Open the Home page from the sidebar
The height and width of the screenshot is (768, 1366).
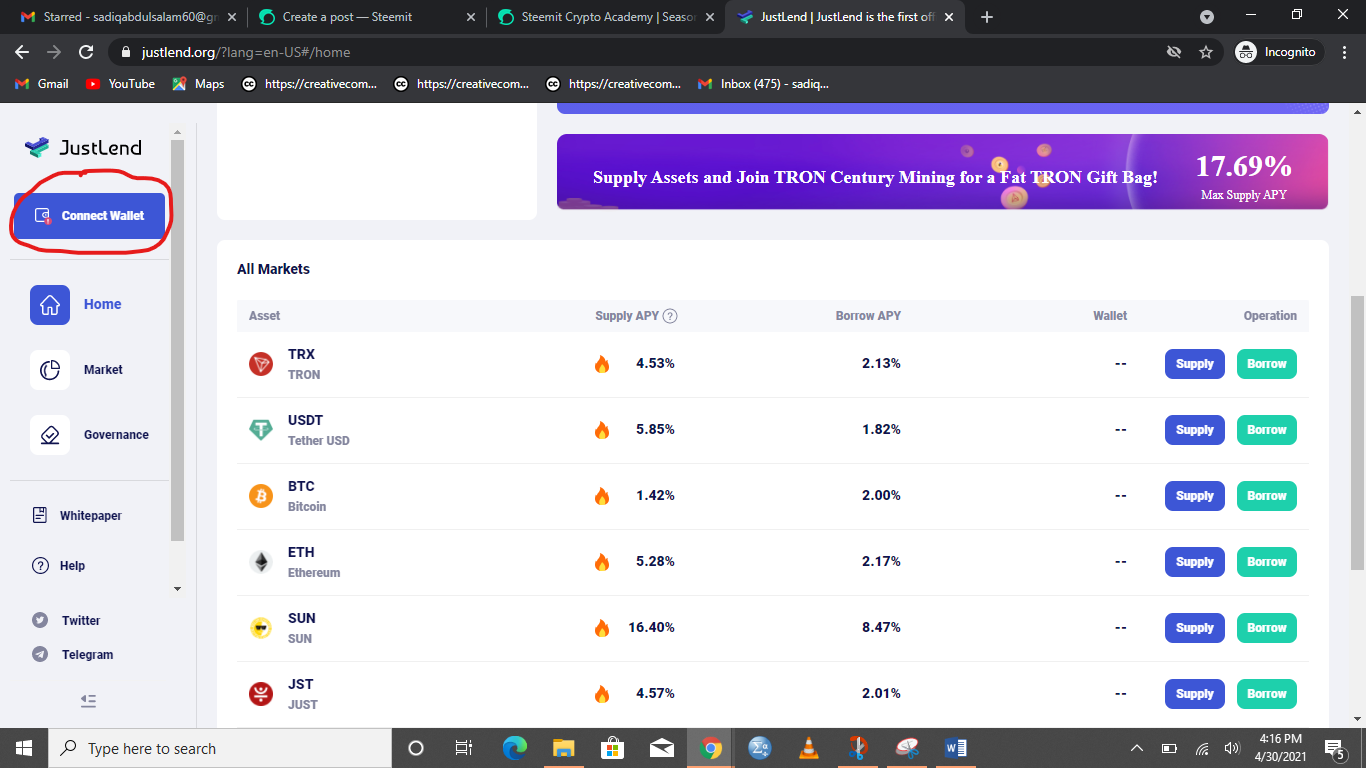pos(76,305)
